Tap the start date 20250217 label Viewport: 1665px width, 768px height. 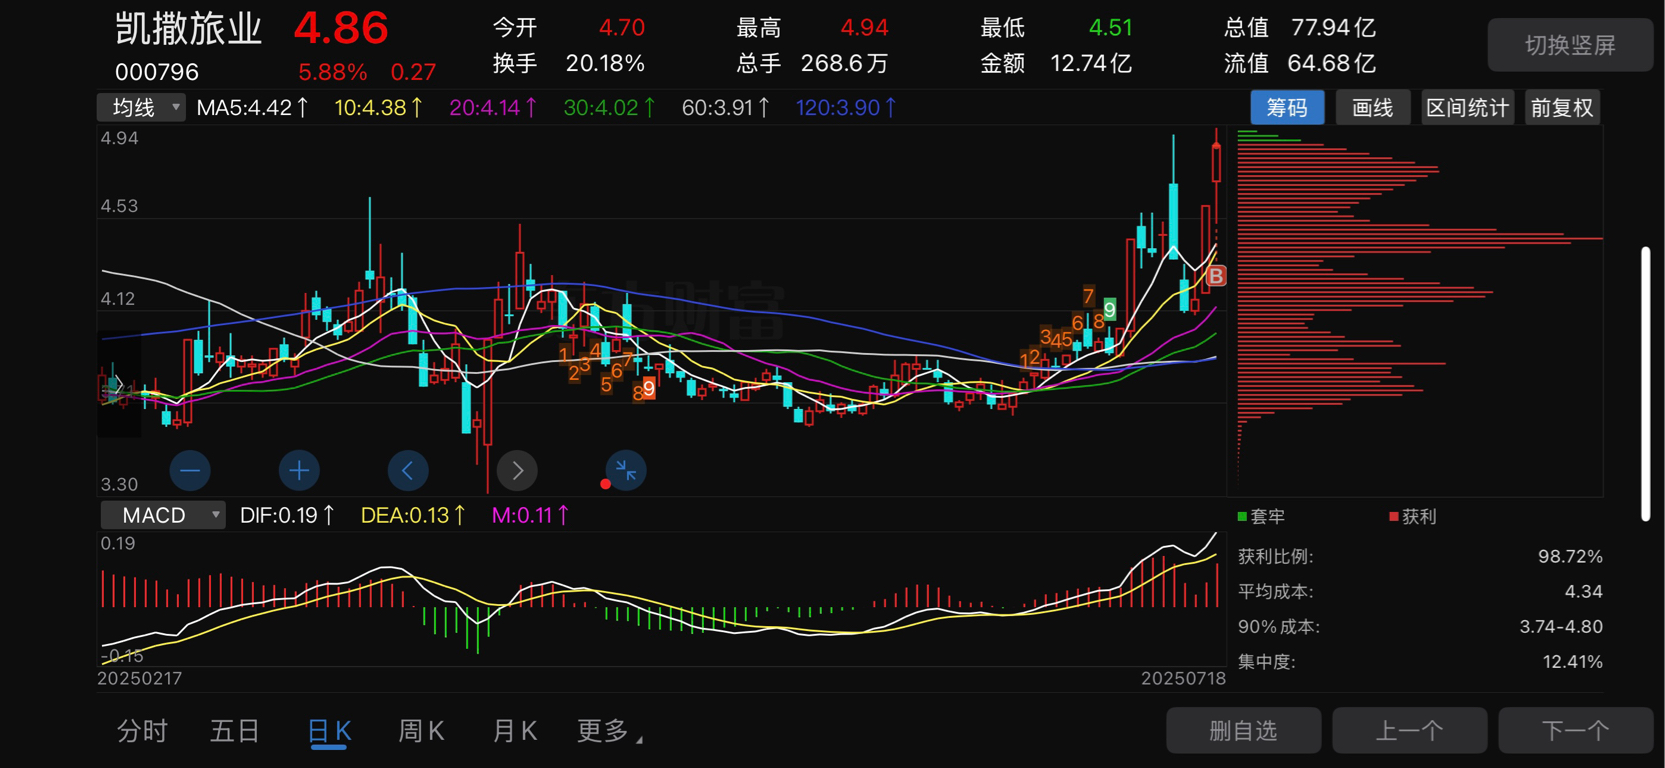139,678
